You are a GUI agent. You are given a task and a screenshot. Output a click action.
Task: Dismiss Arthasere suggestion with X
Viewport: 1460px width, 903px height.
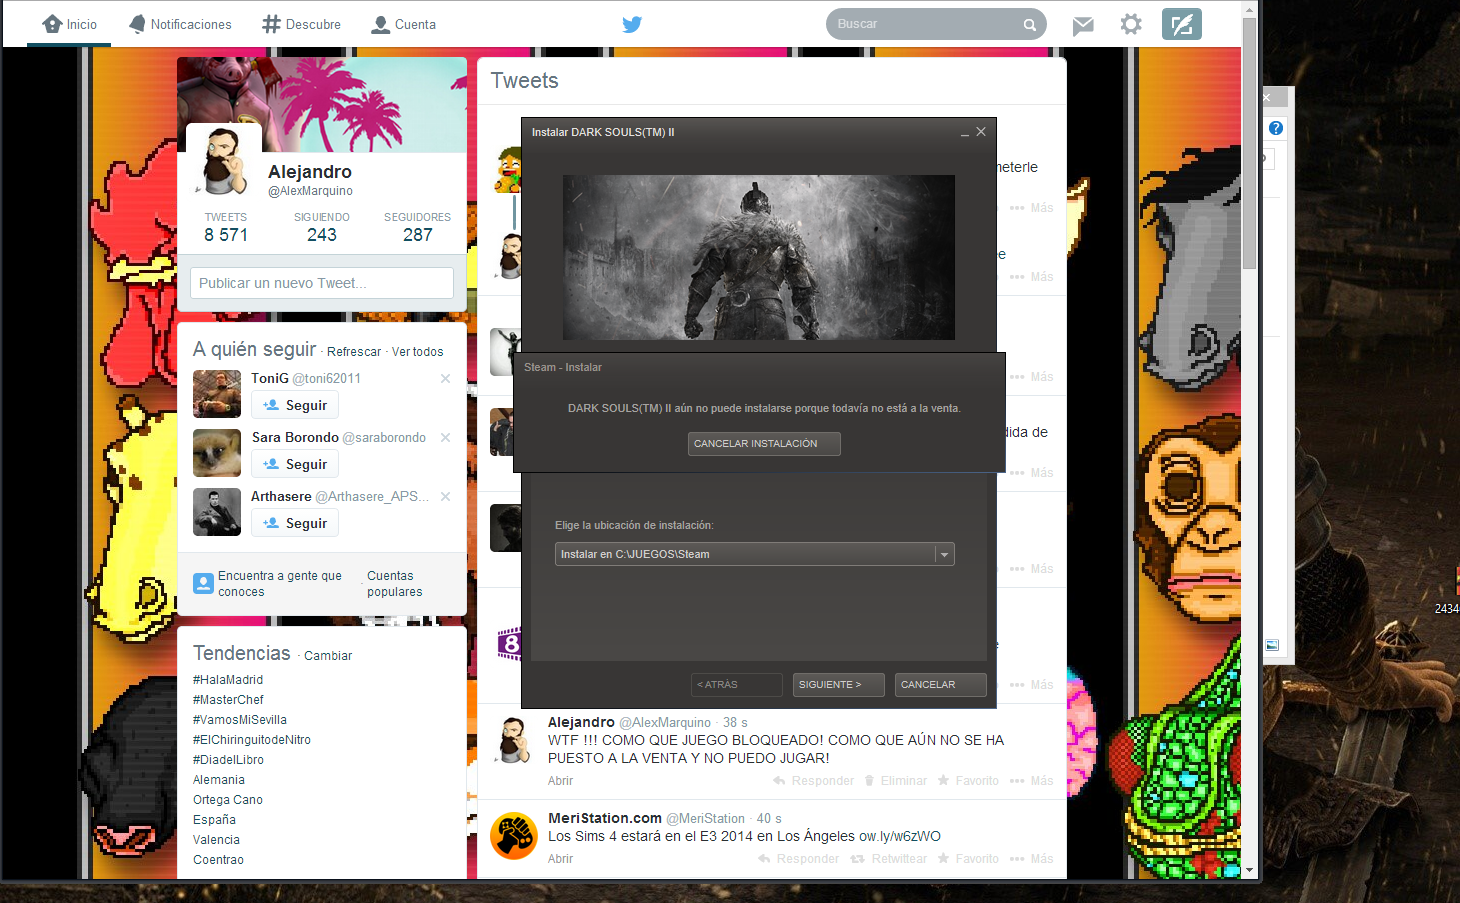click(446, 497)
